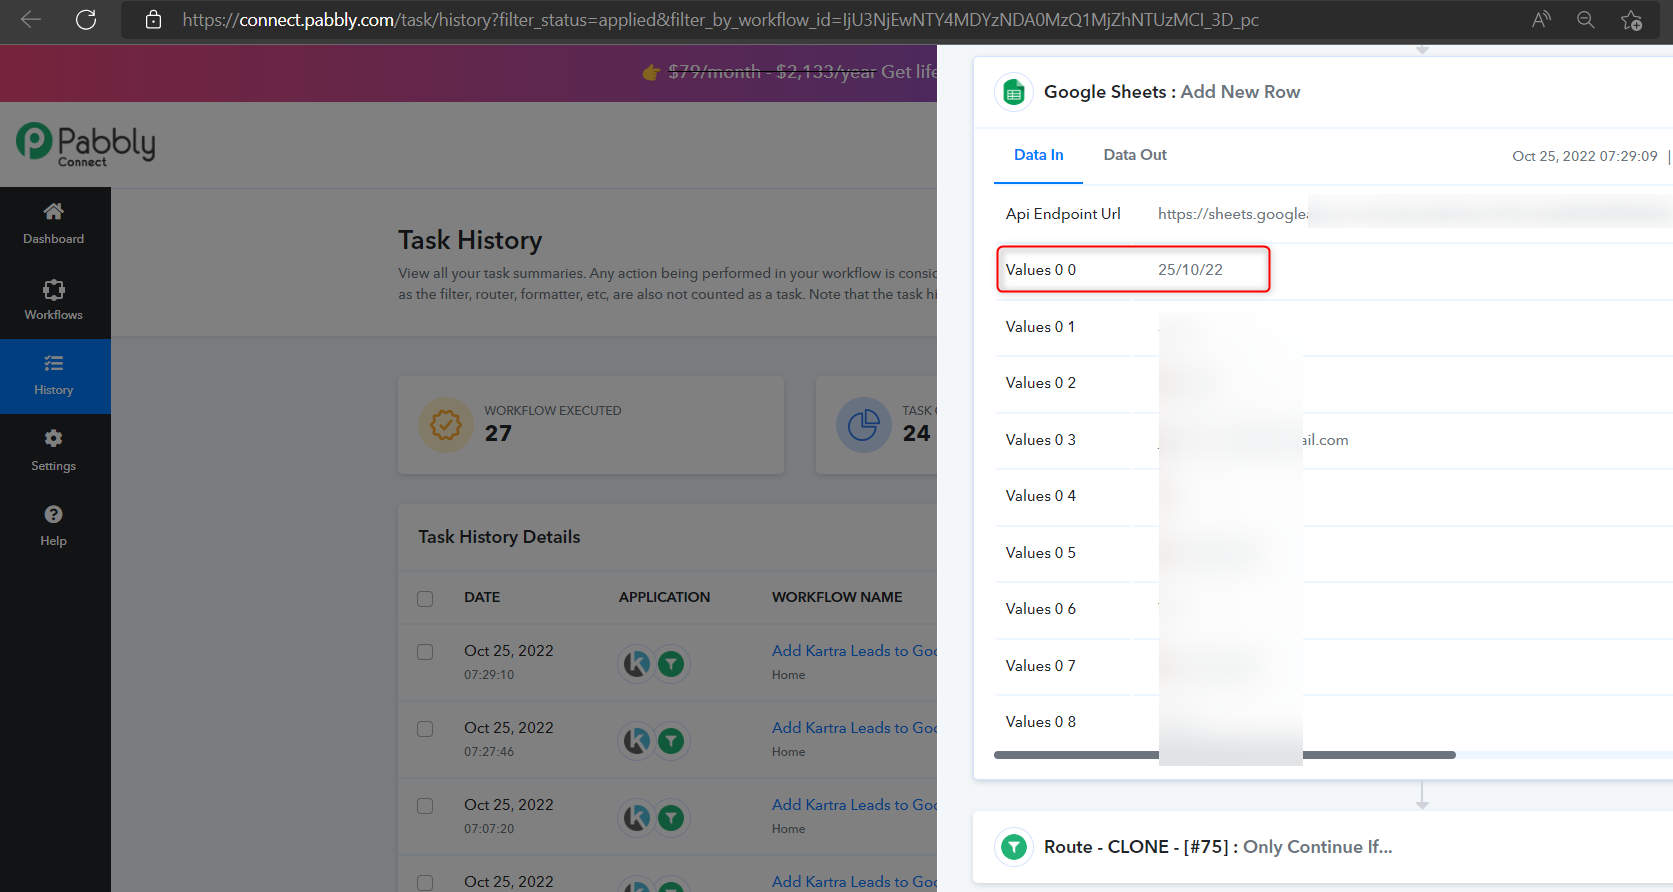1673x892 pixels.
Task: Open the browser zoom magnifier icon
Action: 1586,20
